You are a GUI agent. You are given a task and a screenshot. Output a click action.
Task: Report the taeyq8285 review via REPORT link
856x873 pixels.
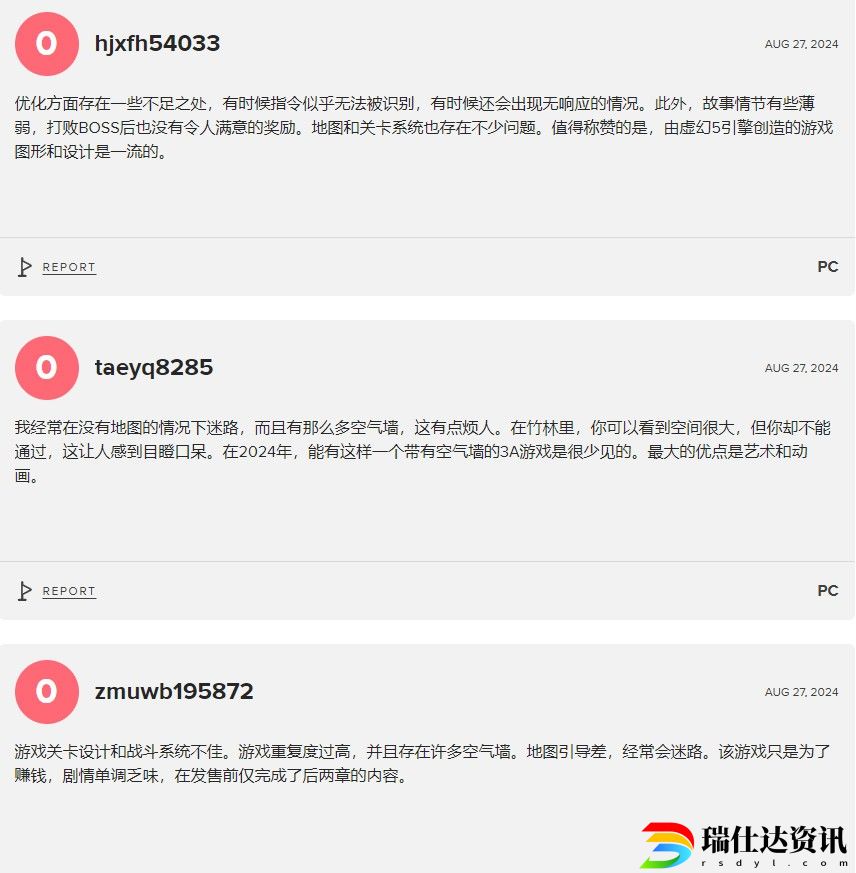[x=69, y=591]
